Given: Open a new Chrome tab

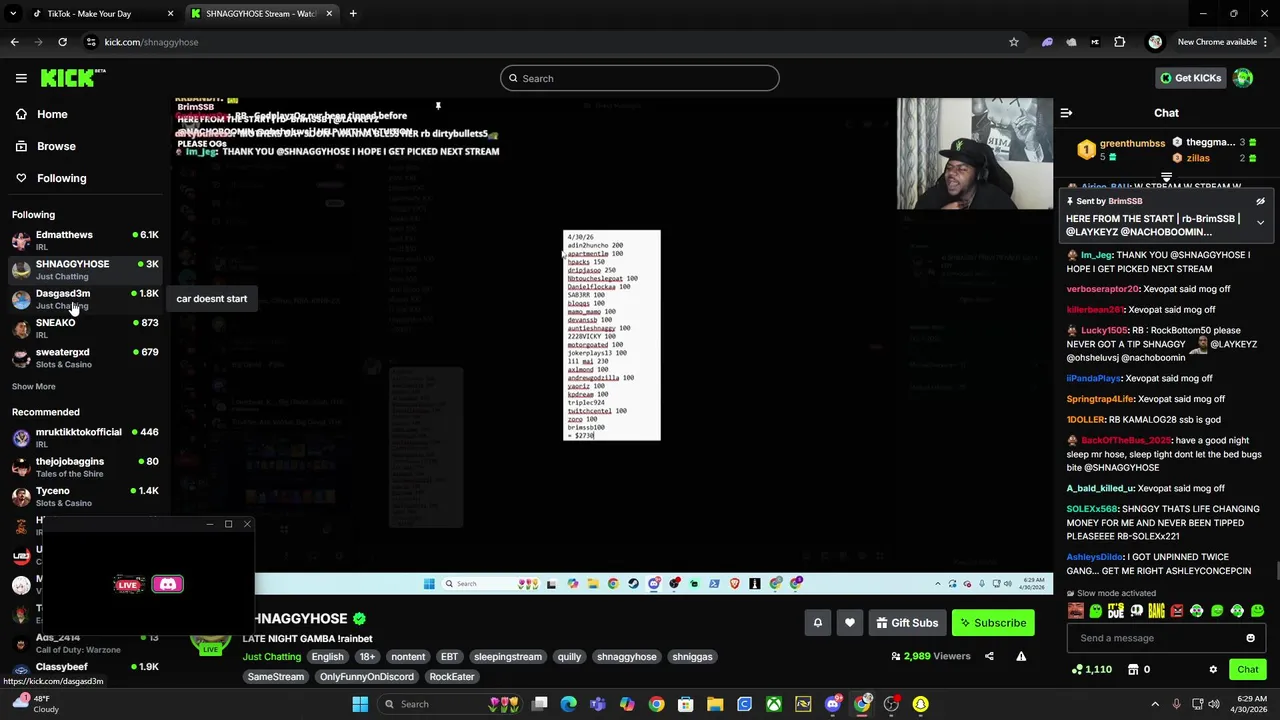Looking at the screenshot, I should (x=353, y=13).
